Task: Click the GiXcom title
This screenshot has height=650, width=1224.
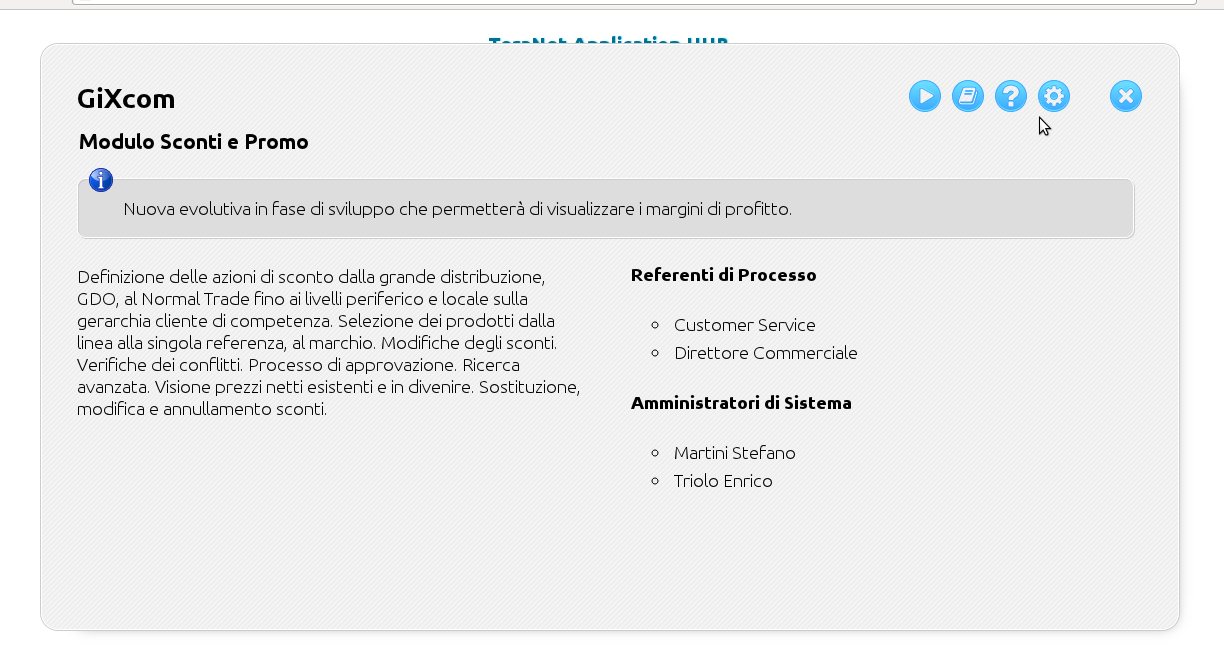Action: [126, 99]
